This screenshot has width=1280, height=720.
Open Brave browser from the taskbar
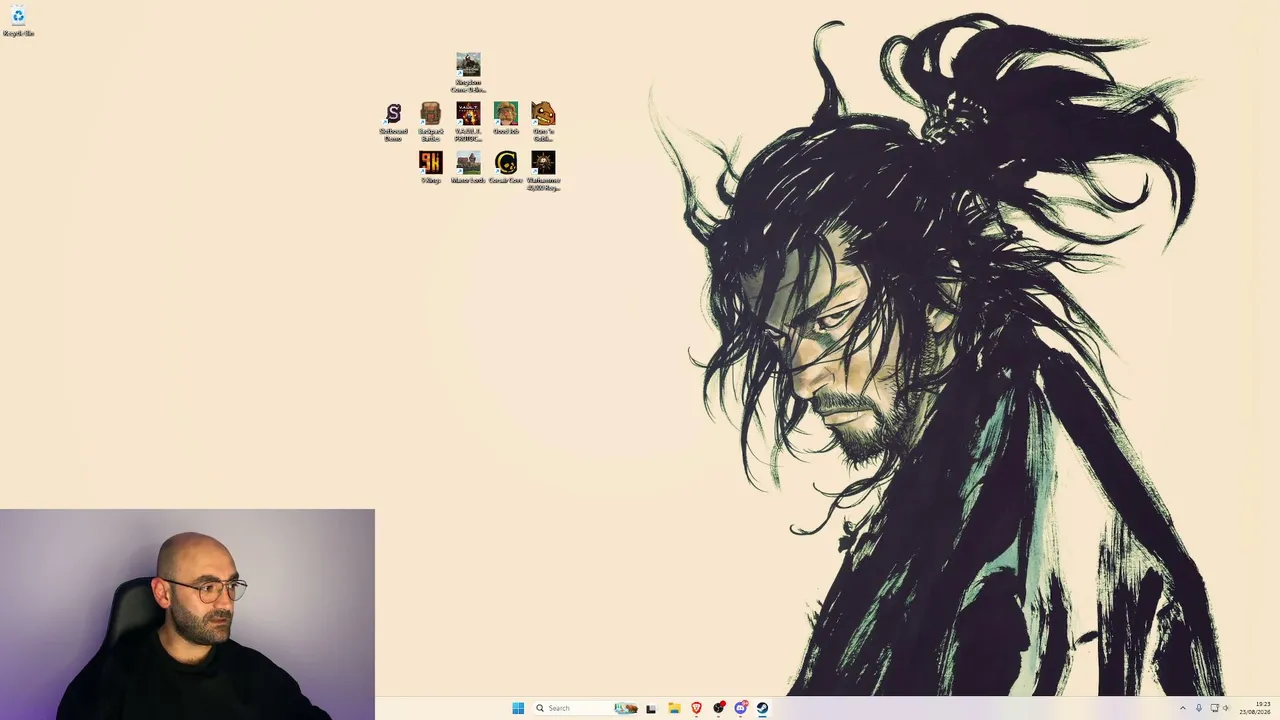pos(696,708)
